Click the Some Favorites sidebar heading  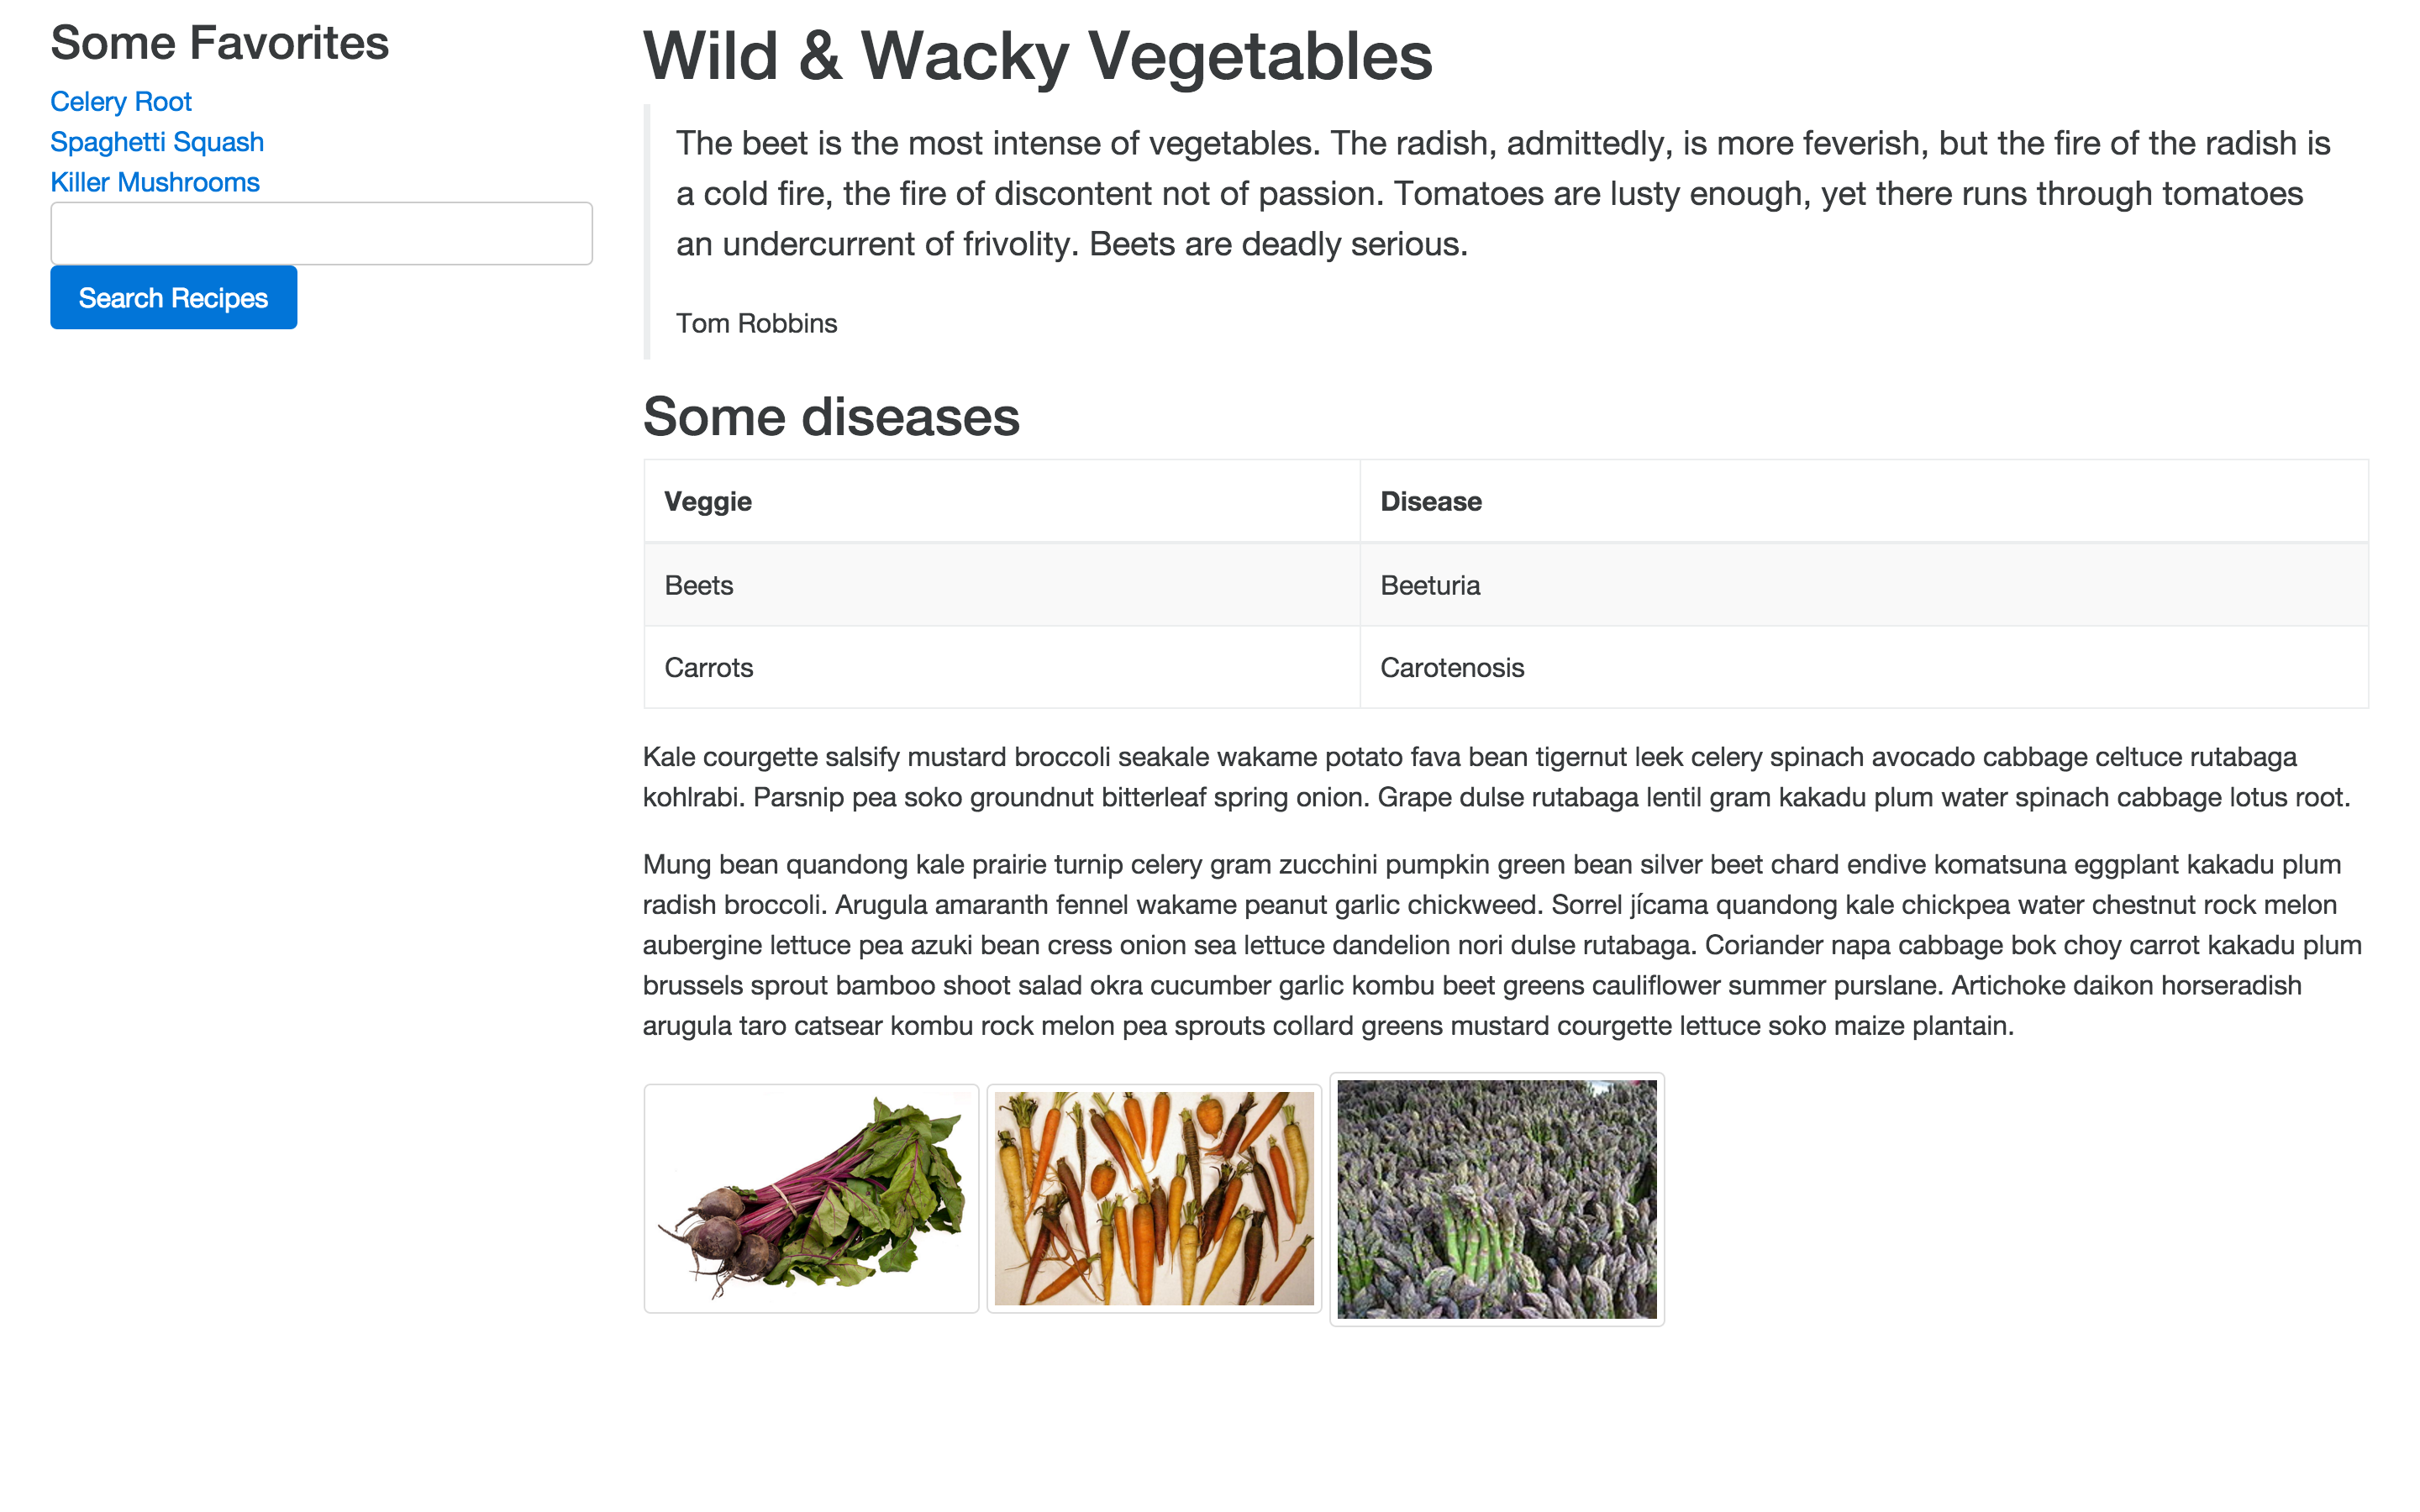[219, 42]
